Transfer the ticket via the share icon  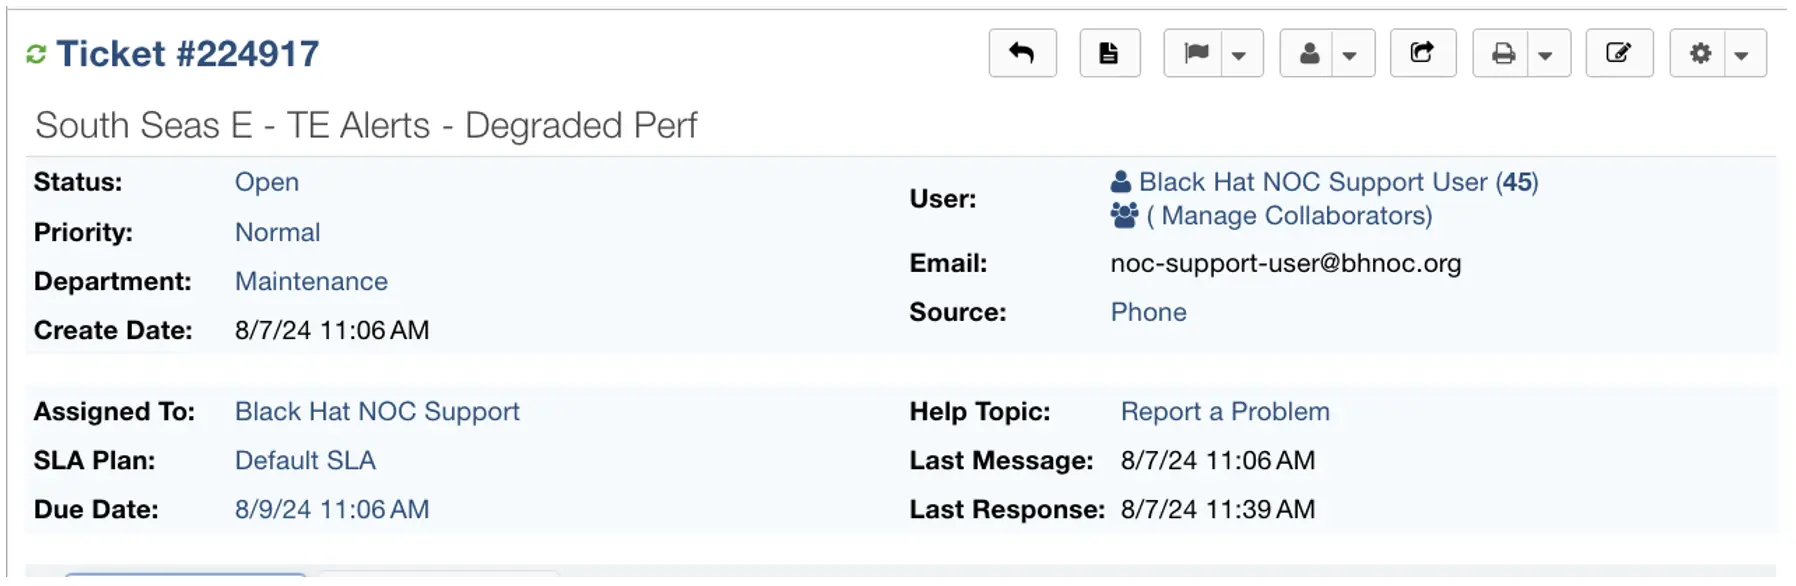coord(1423,53)
